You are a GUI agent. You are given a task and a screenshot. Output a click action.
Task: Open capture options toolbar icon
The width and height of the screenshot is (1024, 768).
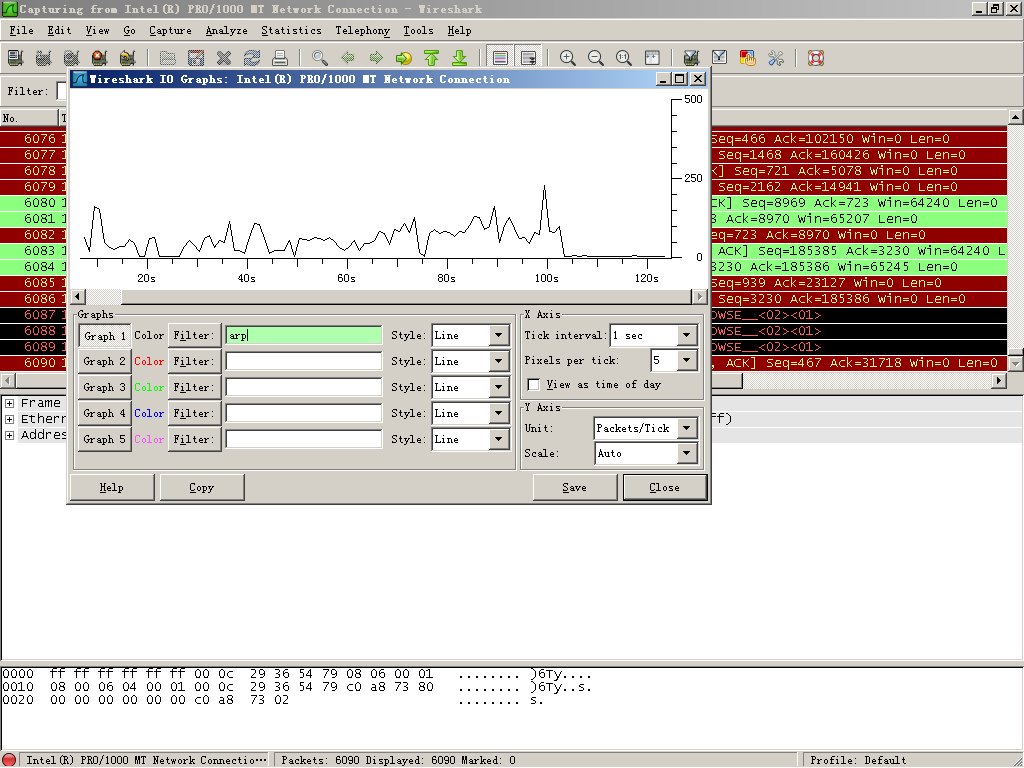[x=44, y=58]
